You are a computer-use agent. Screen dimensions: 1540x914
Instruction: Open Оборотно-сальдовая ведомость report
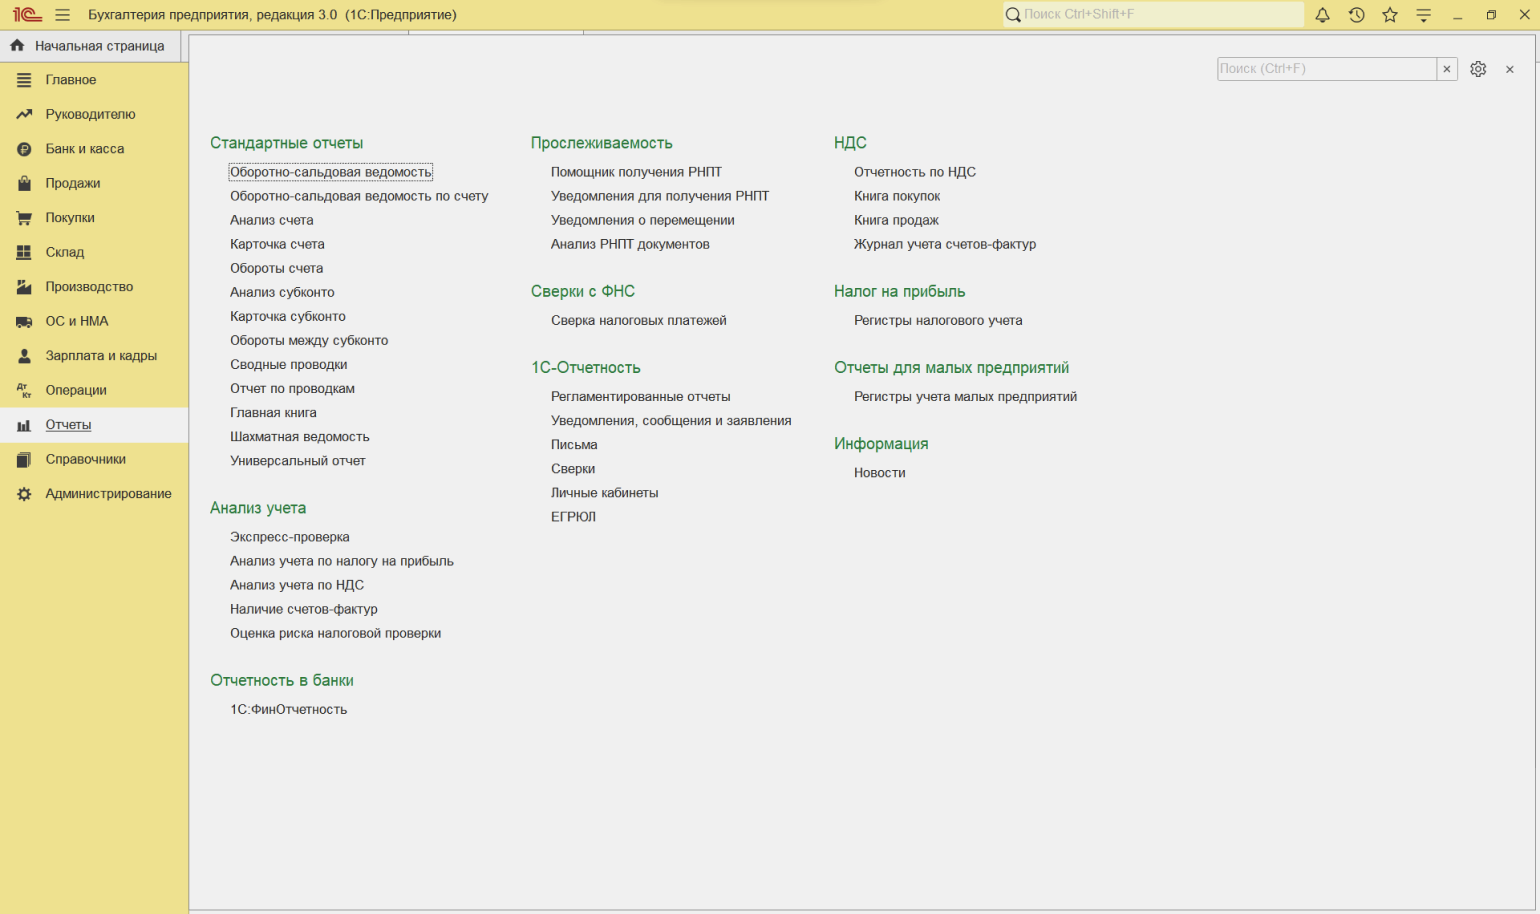point(330,172)
